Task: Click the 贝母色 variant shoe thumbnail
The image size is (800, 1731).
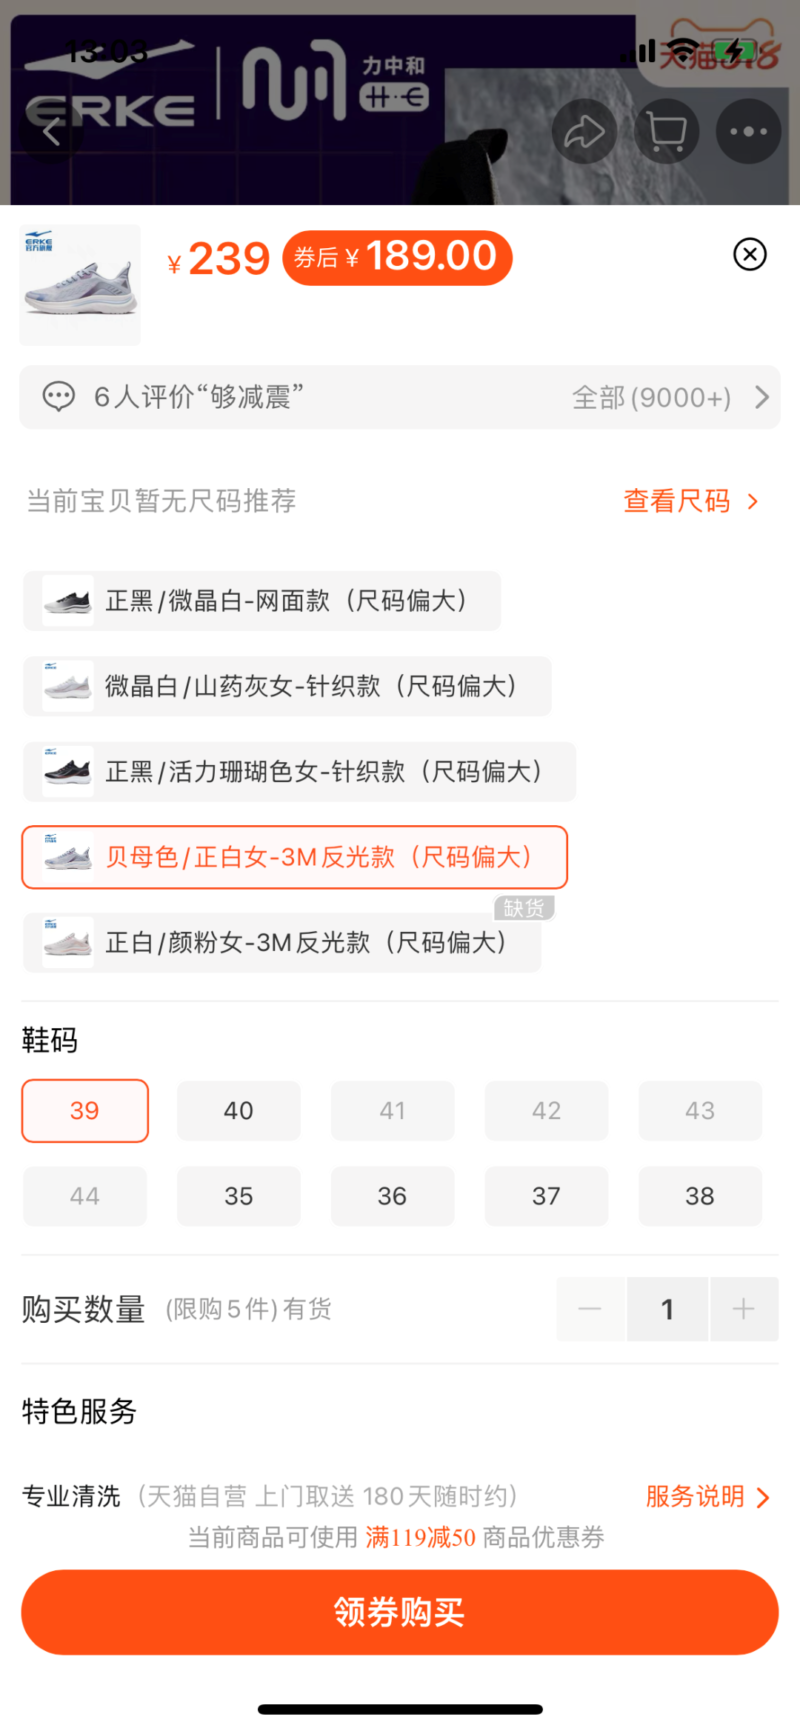Action: coord(66,857)
